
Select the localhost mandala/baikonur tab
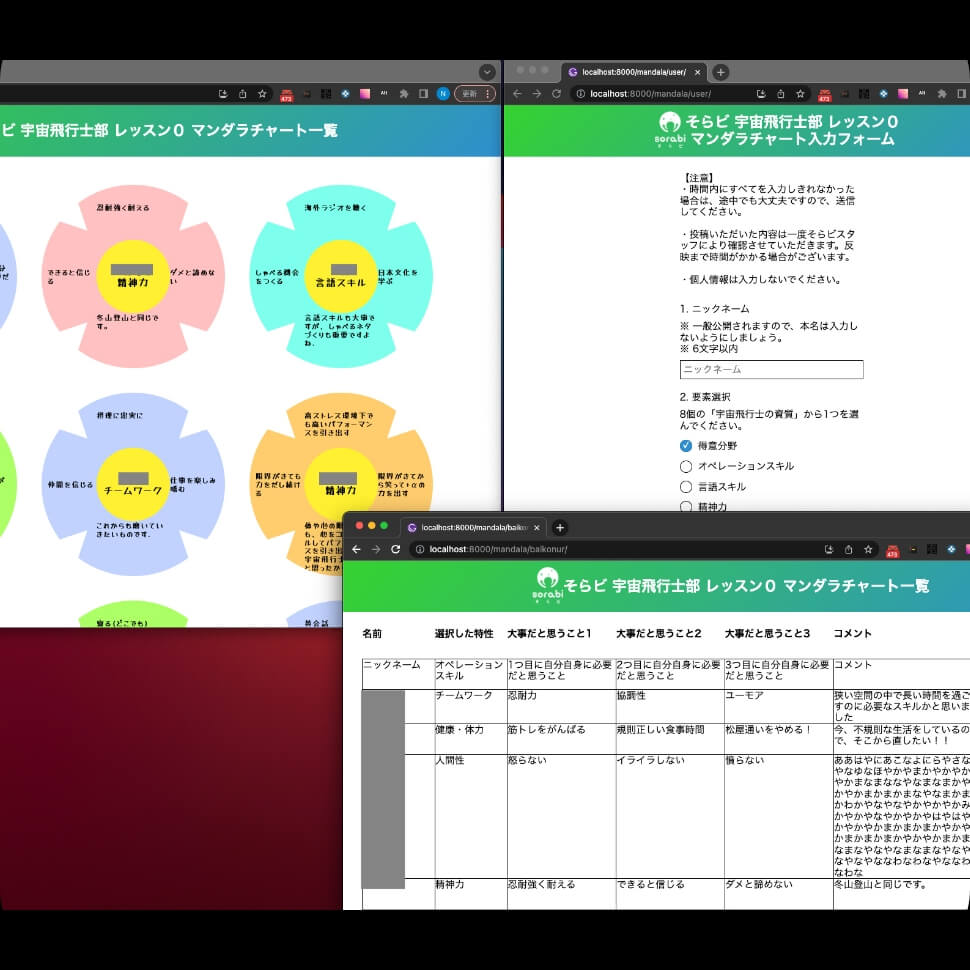coord(472,527)
